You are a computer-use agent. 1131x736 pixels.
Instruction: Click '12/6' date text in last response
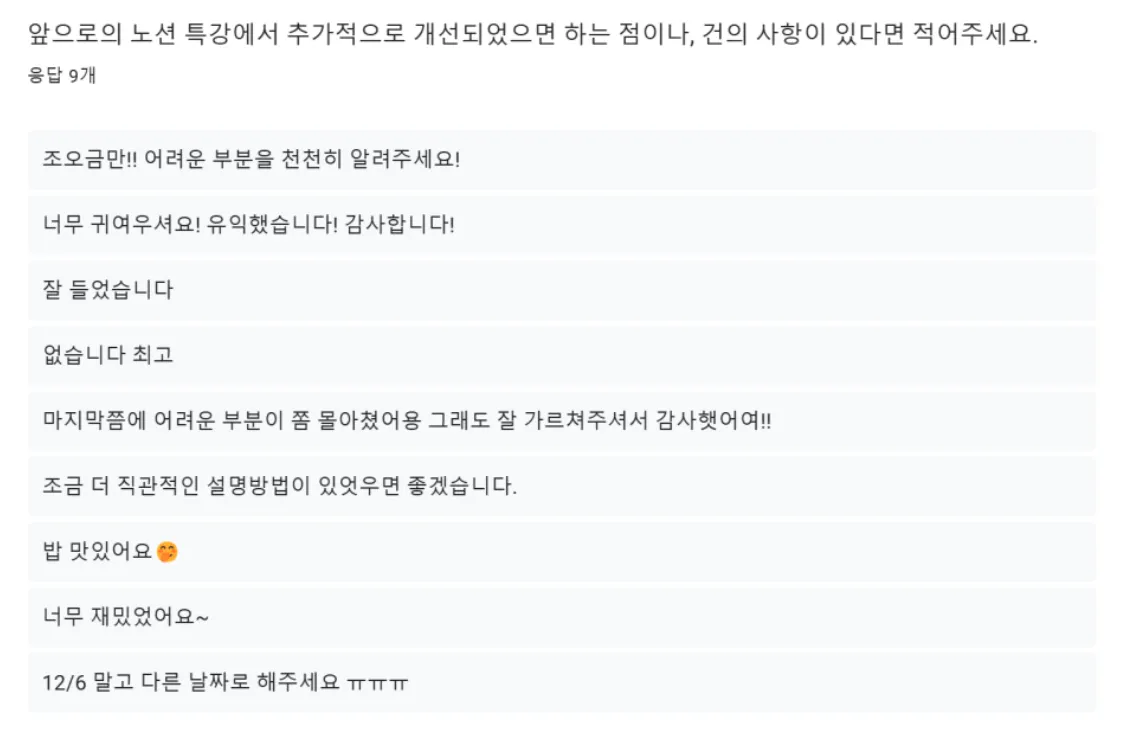point(64,683)
